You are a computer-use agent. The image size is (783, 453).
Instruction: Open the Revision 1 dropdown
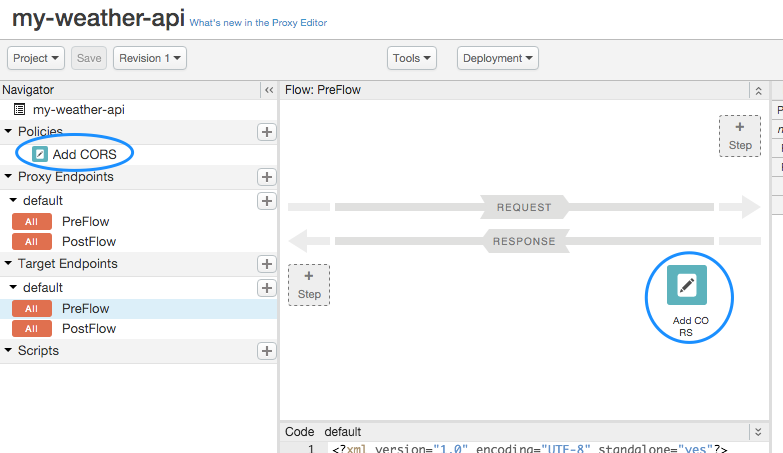pyautogui.click(x=150, y=58)
